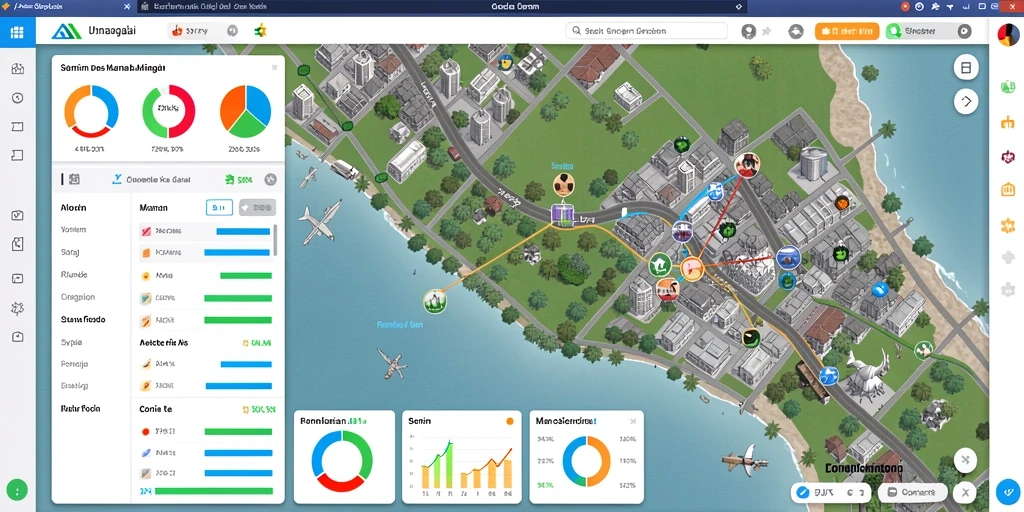Toggle the grey option beside Maman
This screenshot has height=512, width=1024.
coord(257,208)
